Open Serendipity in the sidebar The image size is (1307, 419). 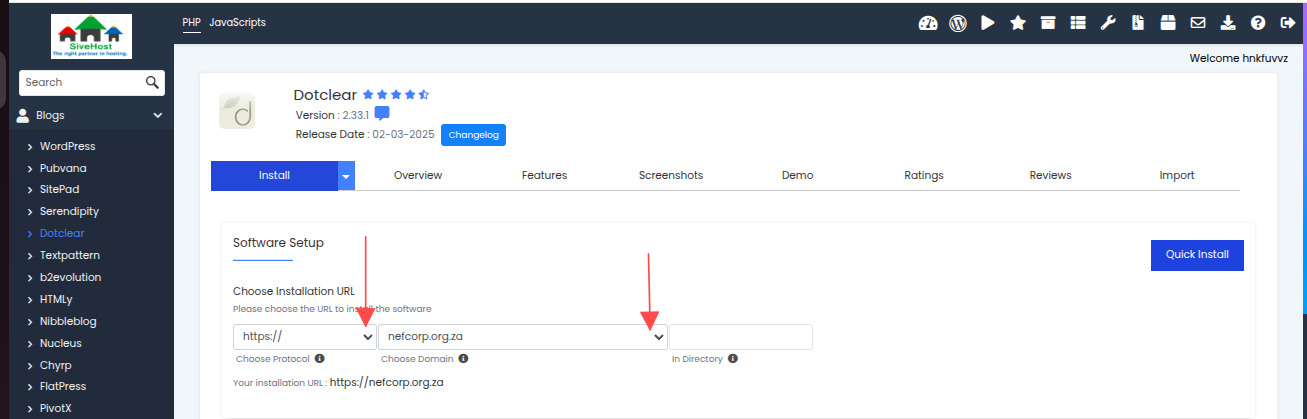(x=69, y=212)
